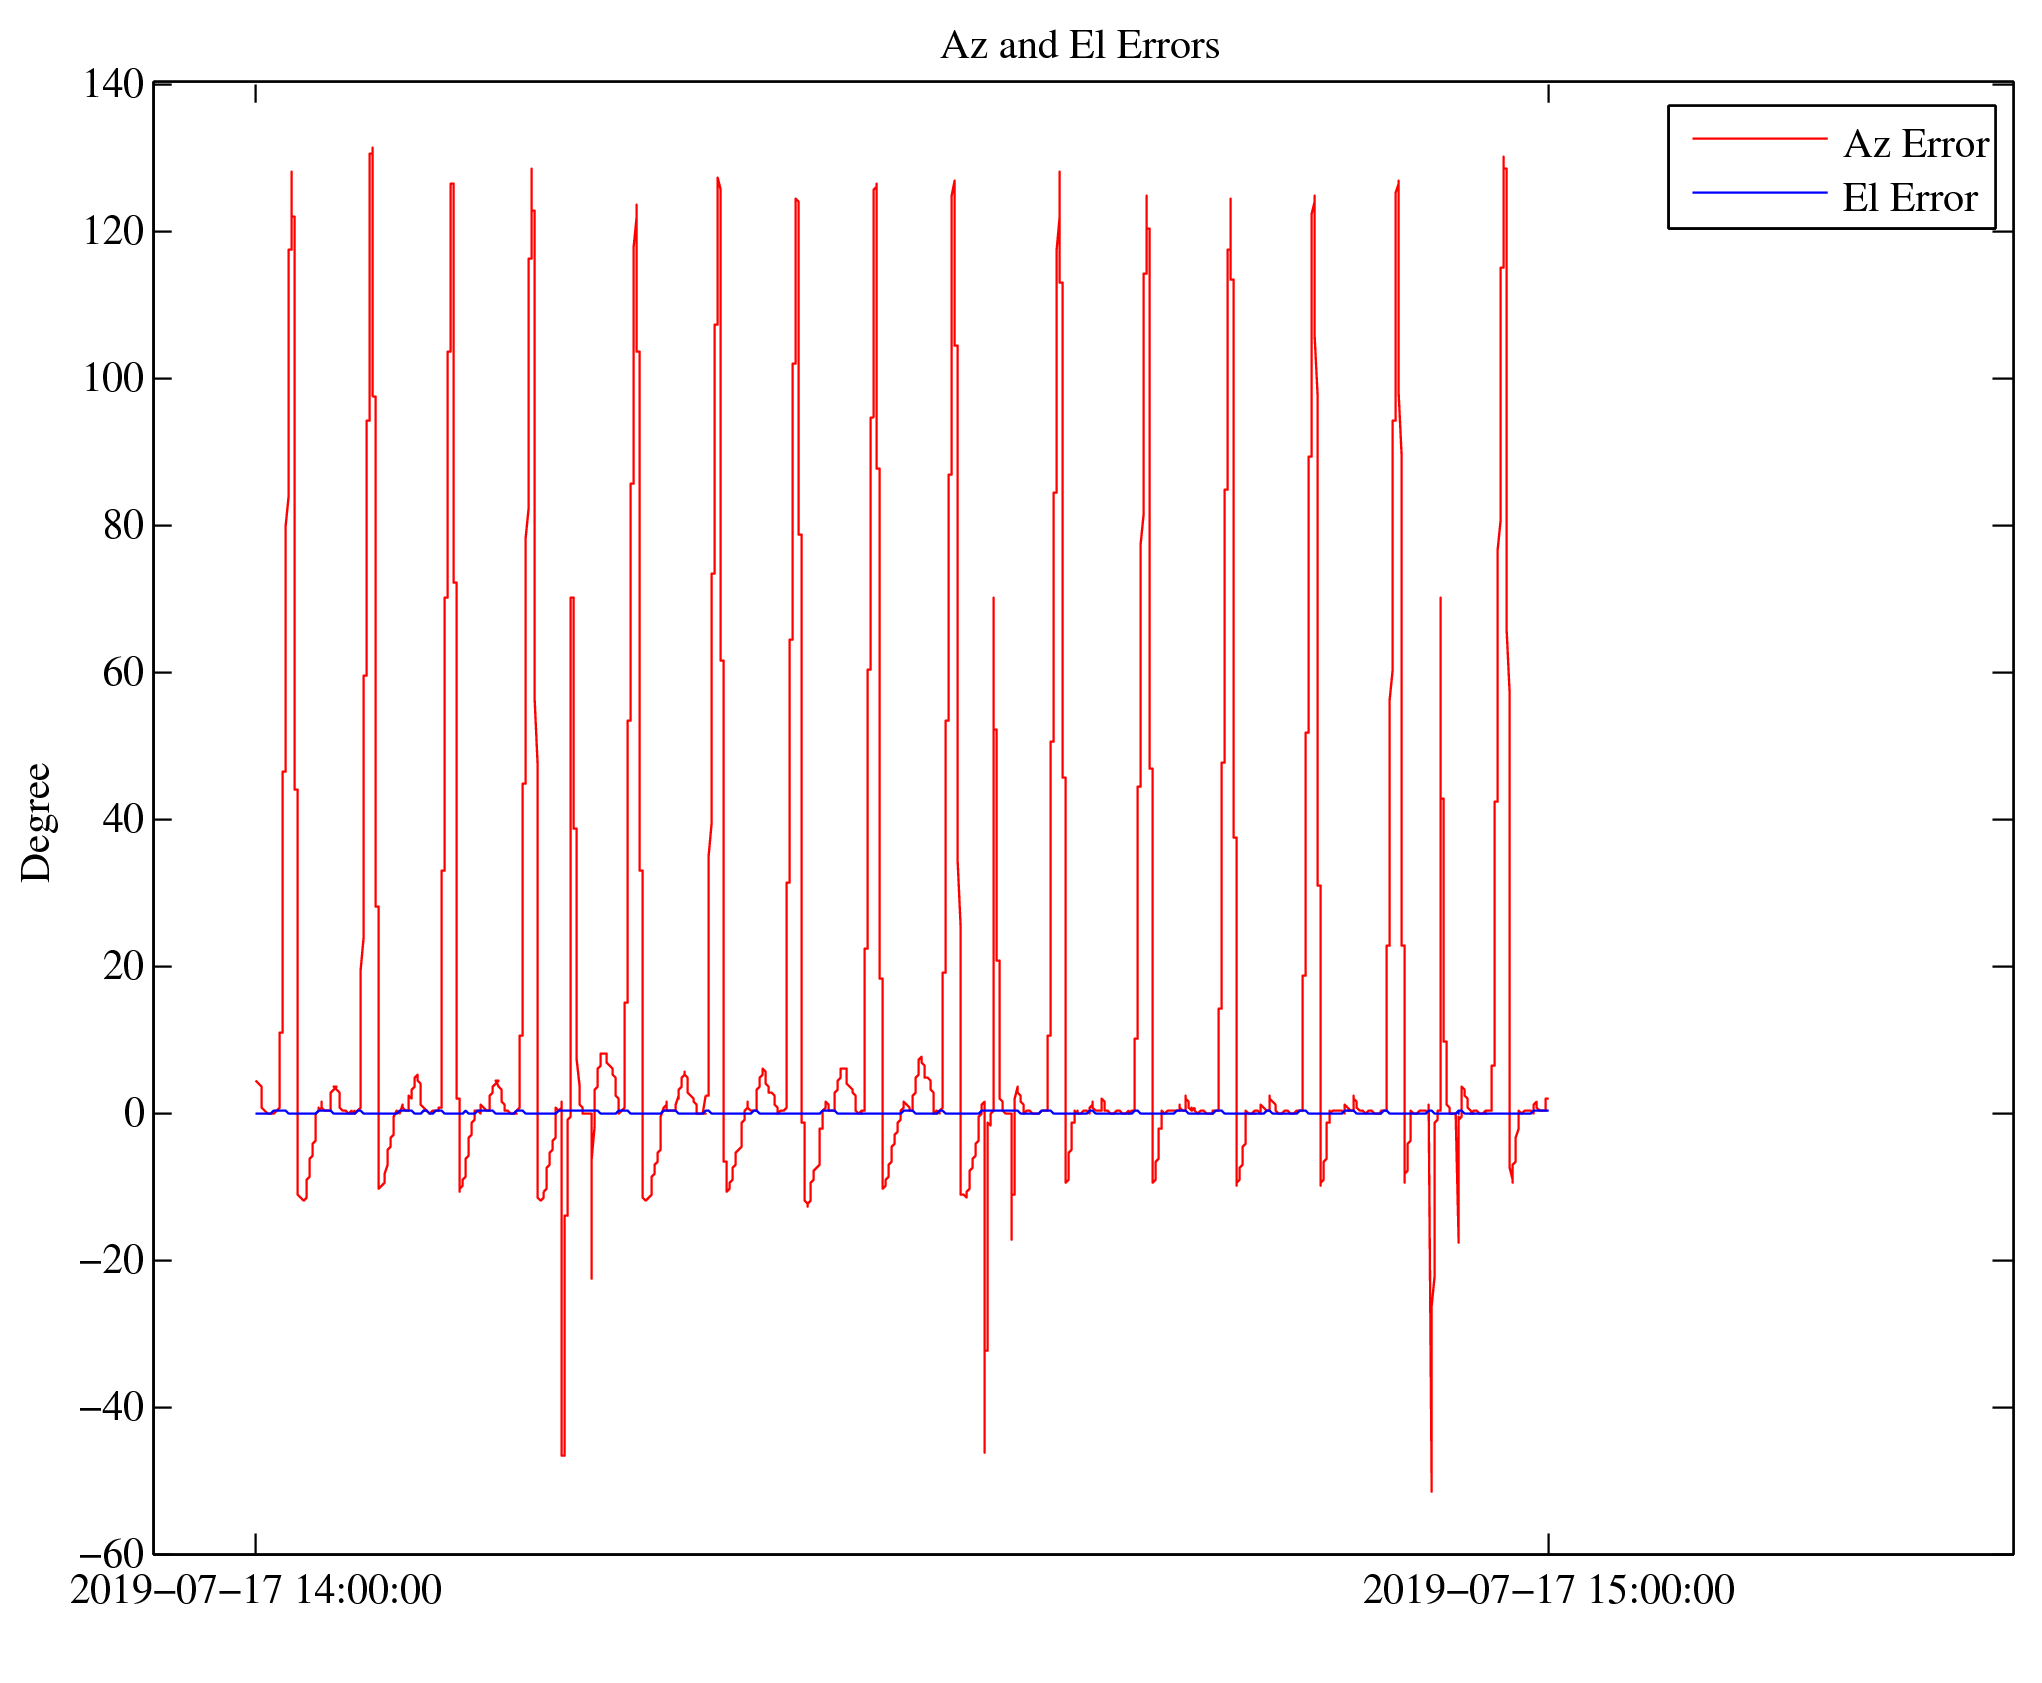This screenshot has width=2042, height=1683.
Task: Select the Az Error legend label
Action: 1915,145
